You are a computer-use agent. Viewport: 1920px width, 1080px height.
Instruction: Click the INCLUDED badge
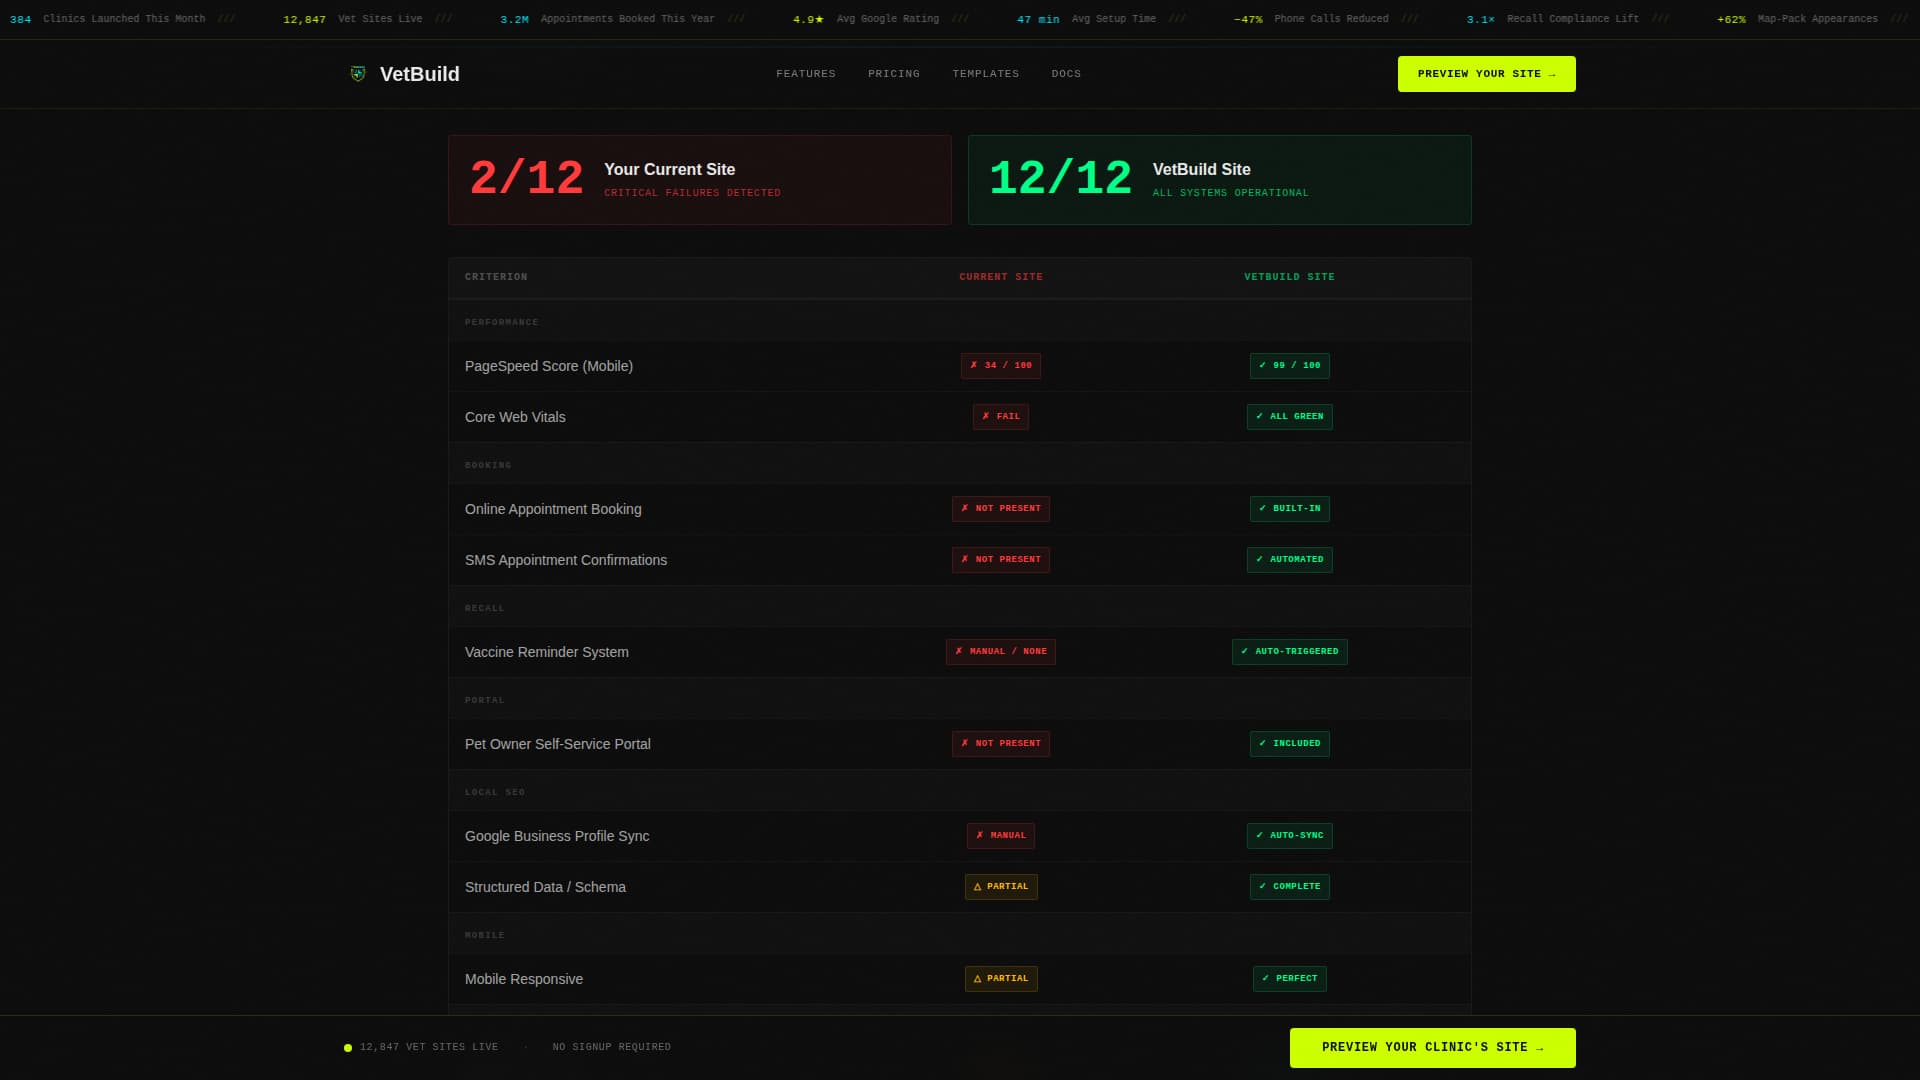1290,744
